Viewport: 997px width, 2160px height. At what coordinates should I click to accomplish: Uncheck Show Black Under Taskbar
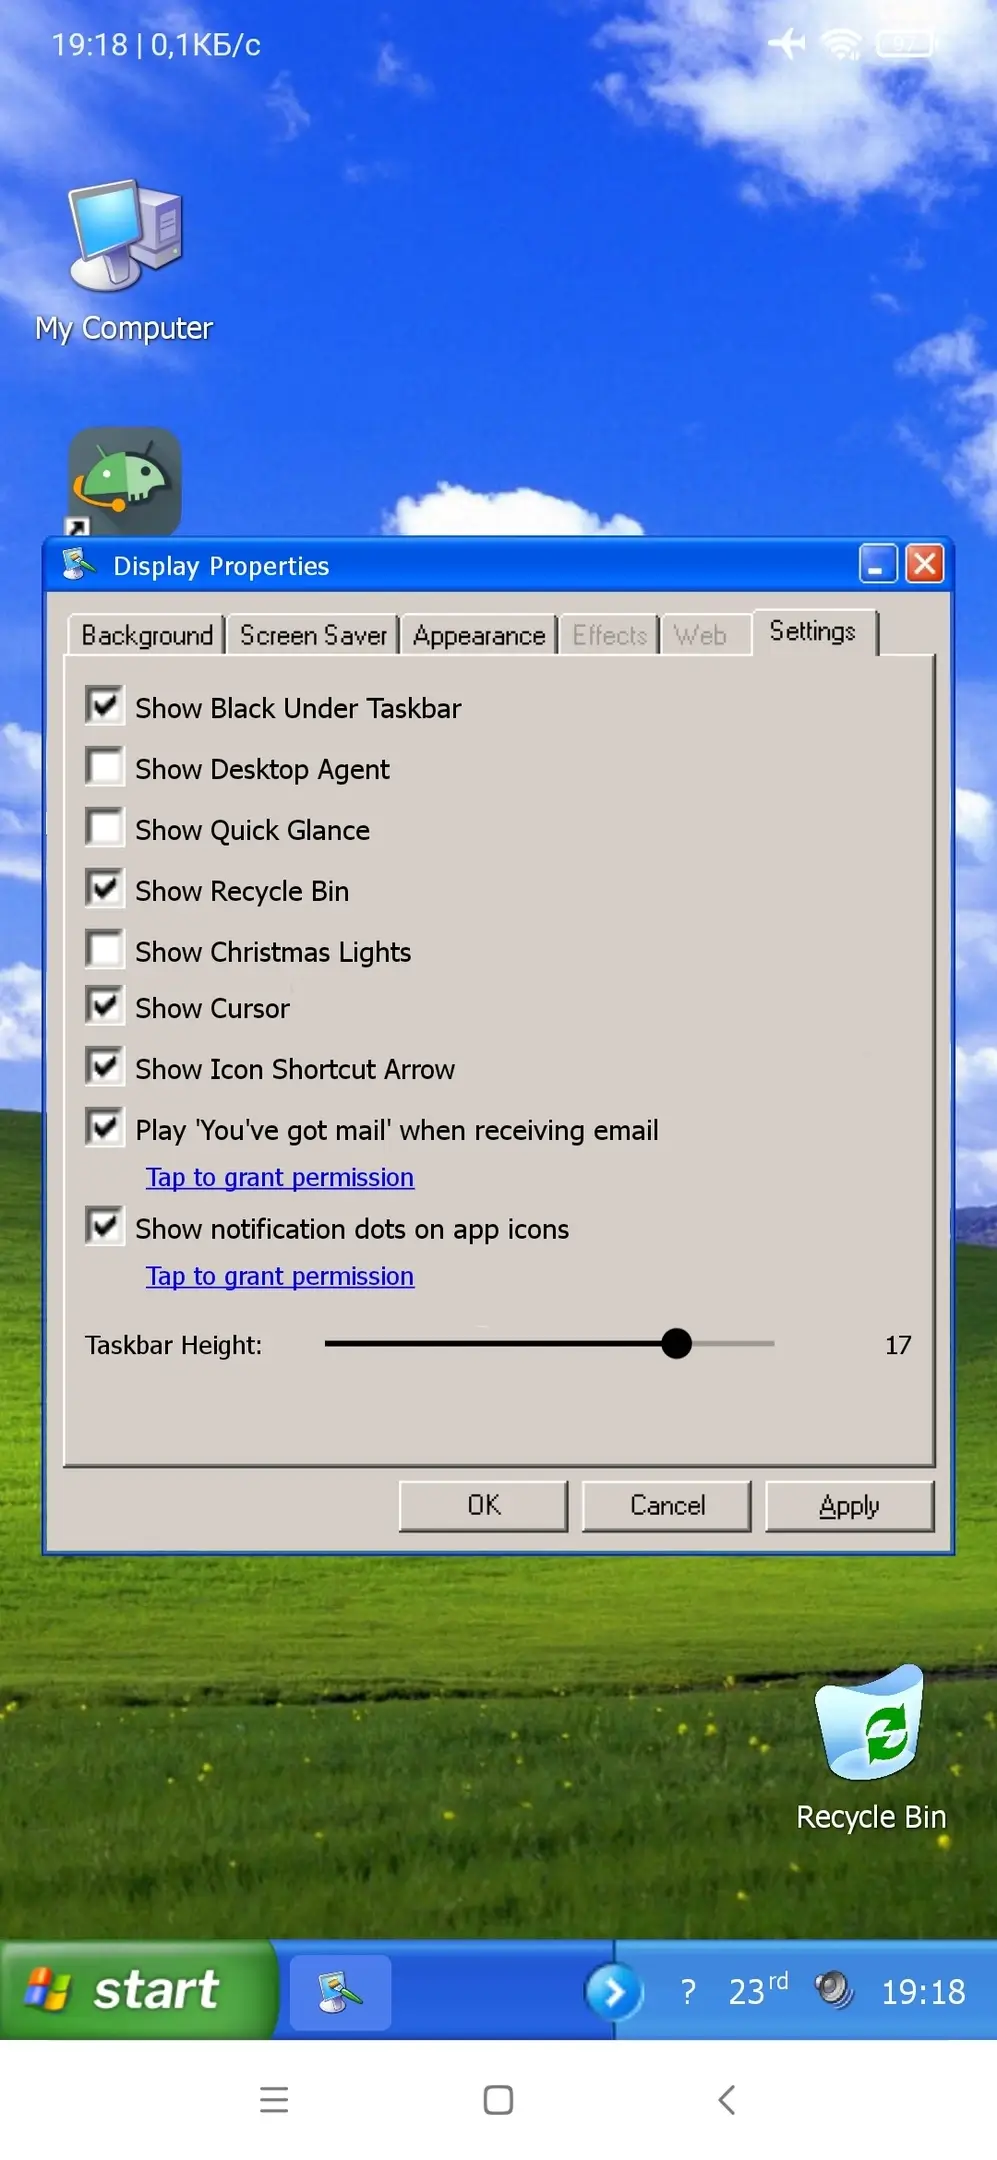click(105, 706)
